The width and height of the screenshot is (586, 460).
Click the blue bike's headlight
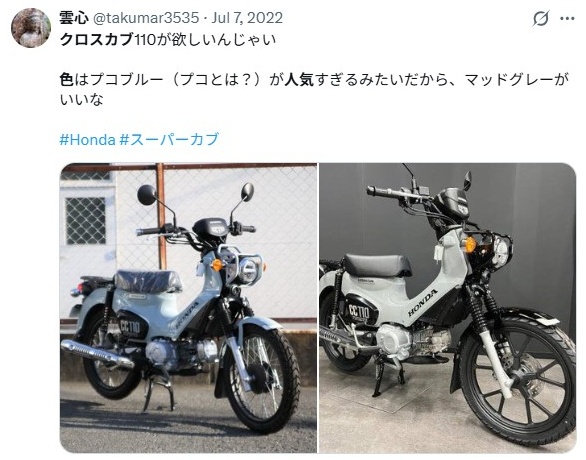pyautogui.click(x=249, y=270)
